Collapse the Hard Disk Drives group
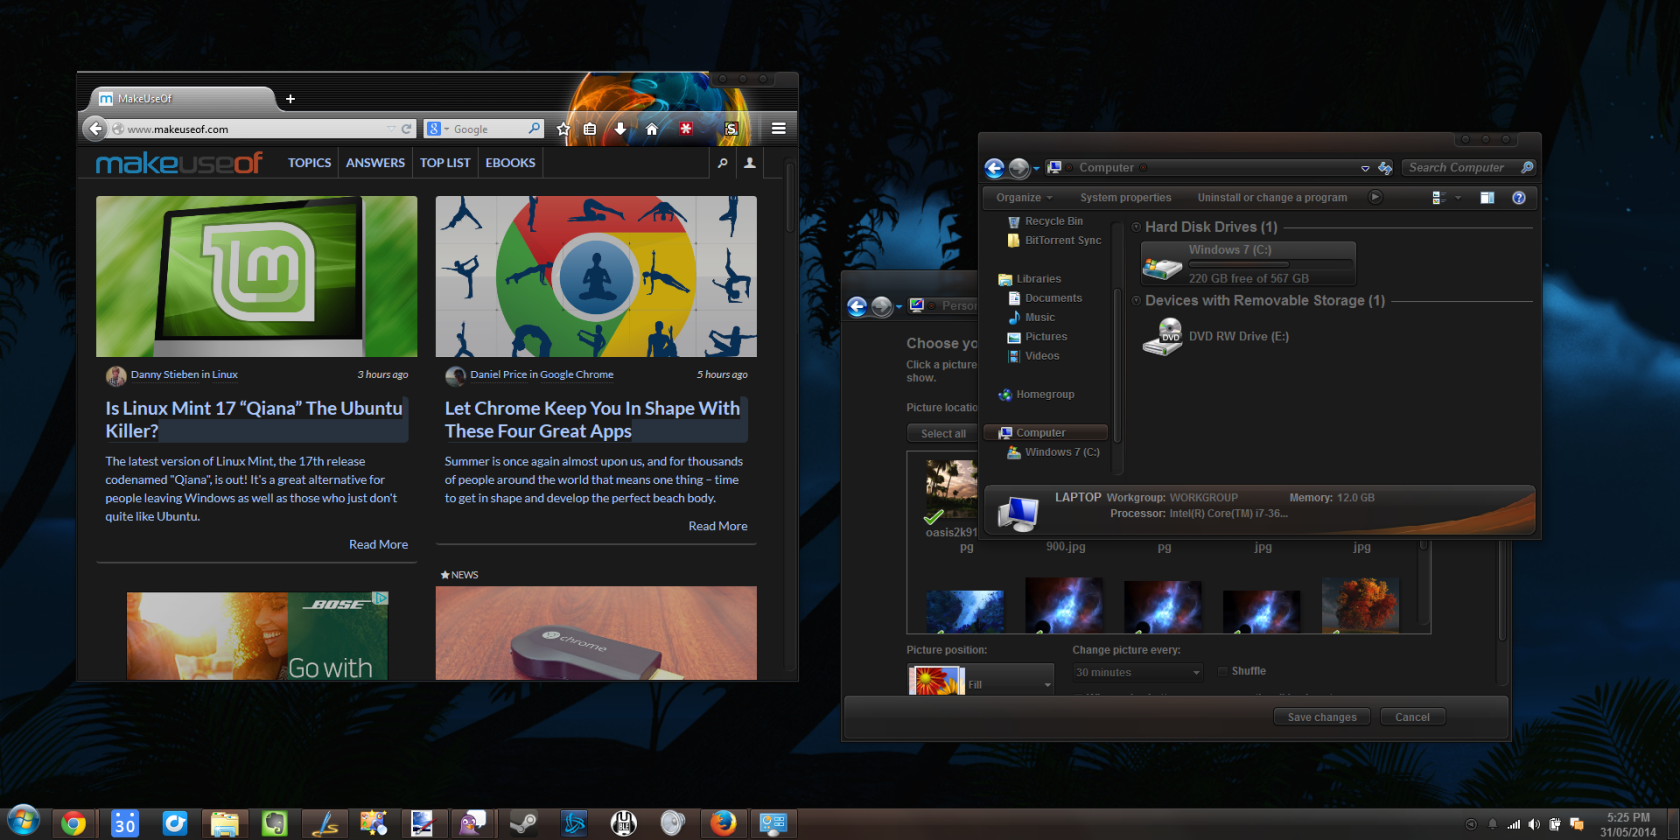 pyautogui.click(x=1136, y=227)
